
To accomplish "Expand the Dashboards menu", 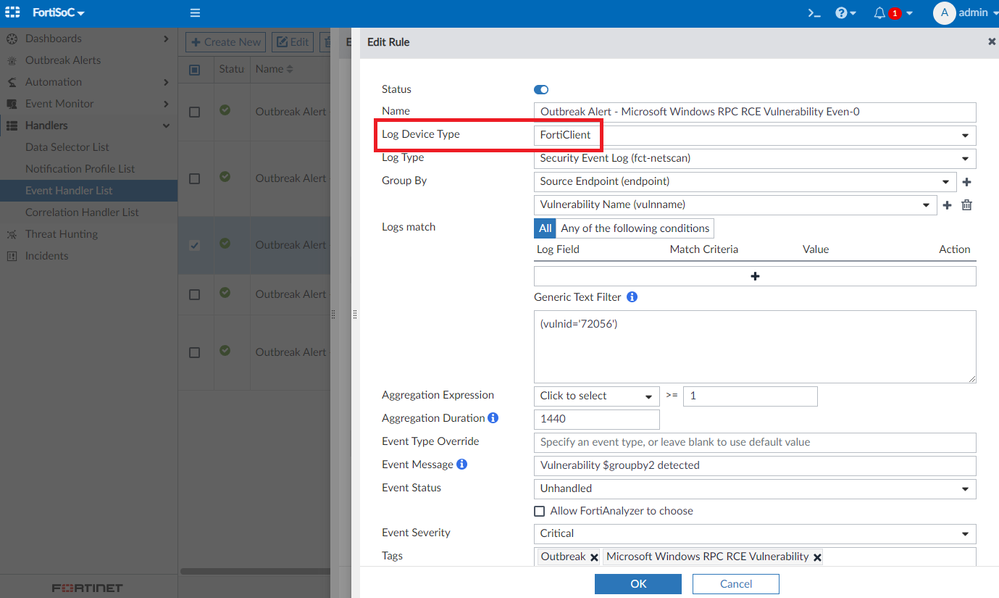I will point(89,38).
